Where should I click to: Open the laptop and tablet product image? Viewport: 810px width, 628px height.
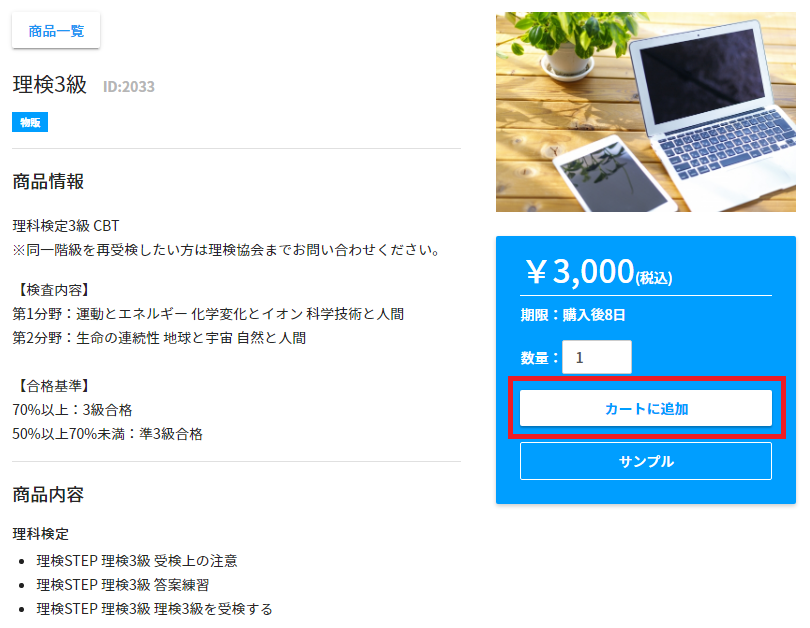(646, 112)
